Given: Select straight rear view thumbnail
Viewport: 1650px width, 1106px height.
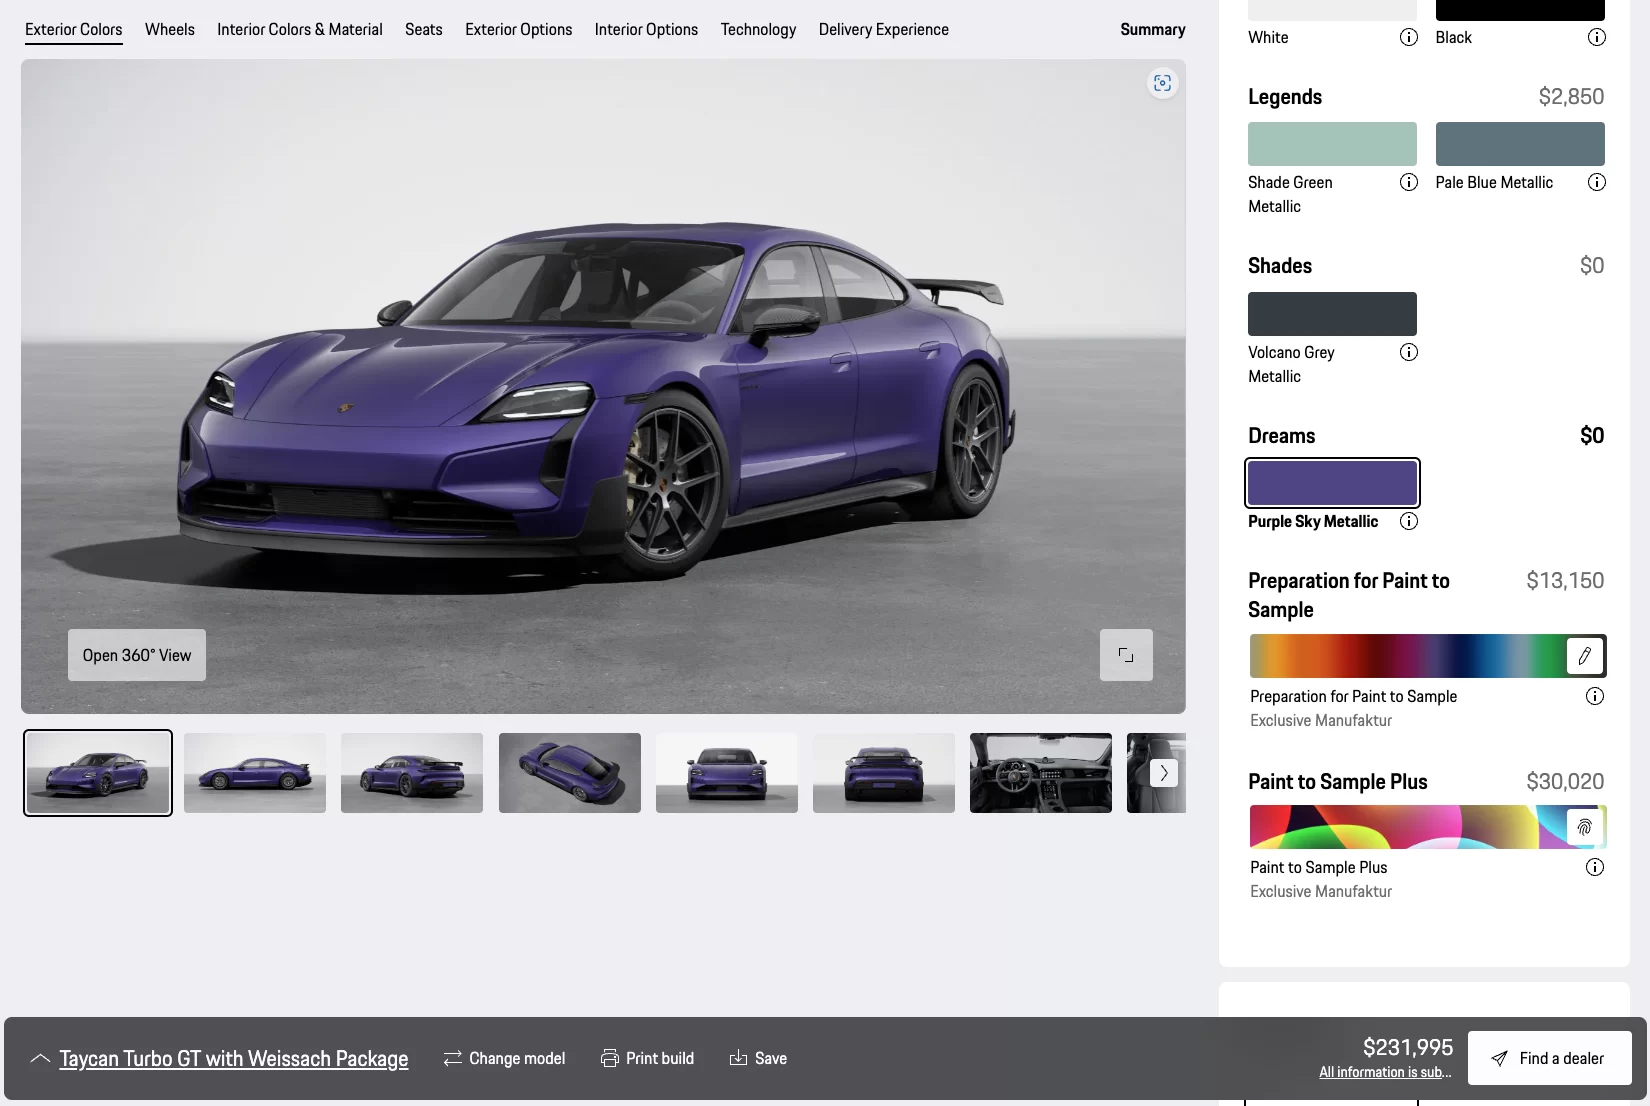Looking at the screenshot, I should (x=884, y=773).
